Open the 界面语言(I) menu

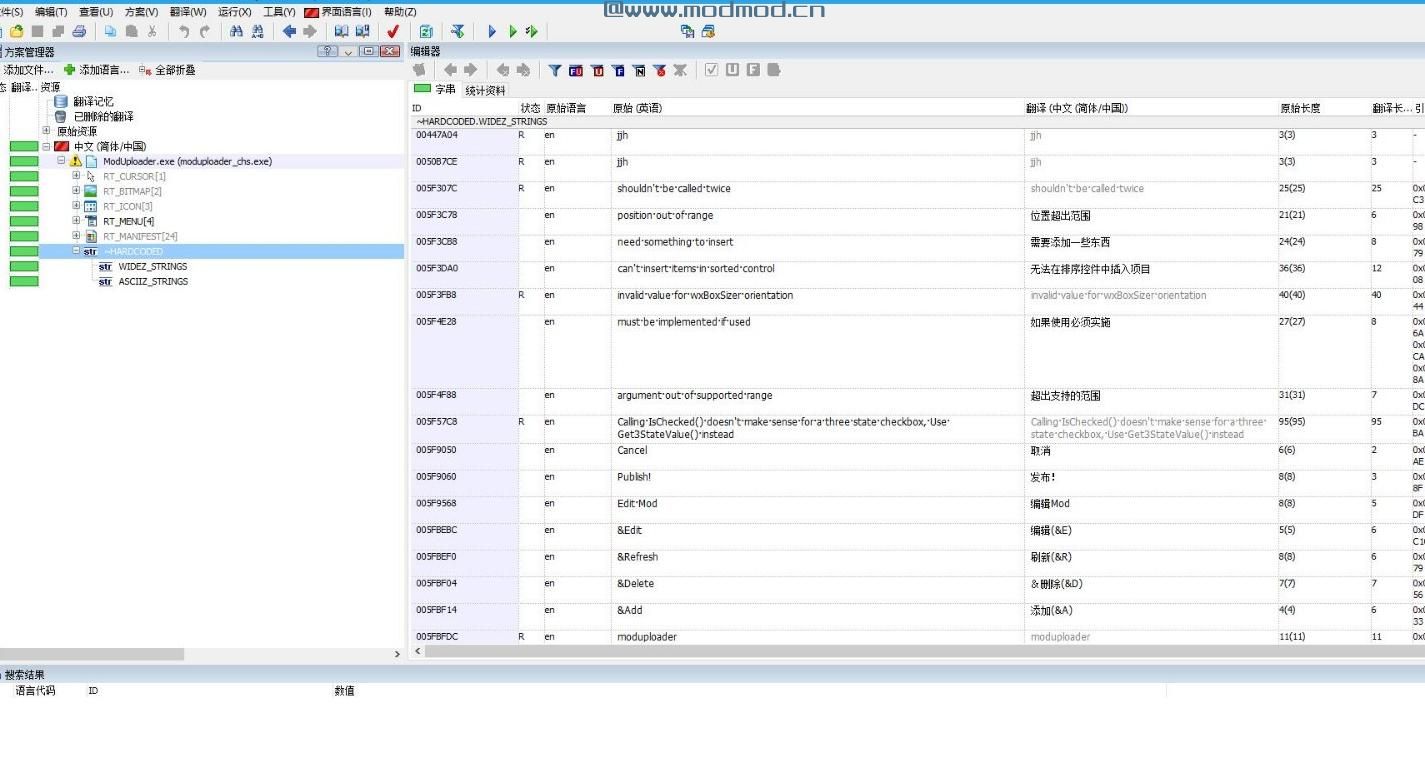tap(337, 12)
